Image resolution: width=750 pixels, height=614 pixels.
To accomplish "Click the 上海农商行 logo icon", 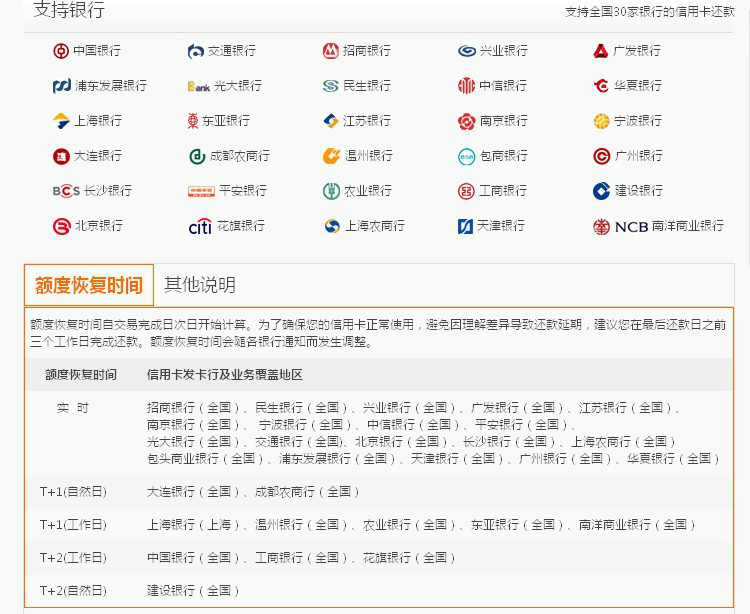I will [332, 226].
